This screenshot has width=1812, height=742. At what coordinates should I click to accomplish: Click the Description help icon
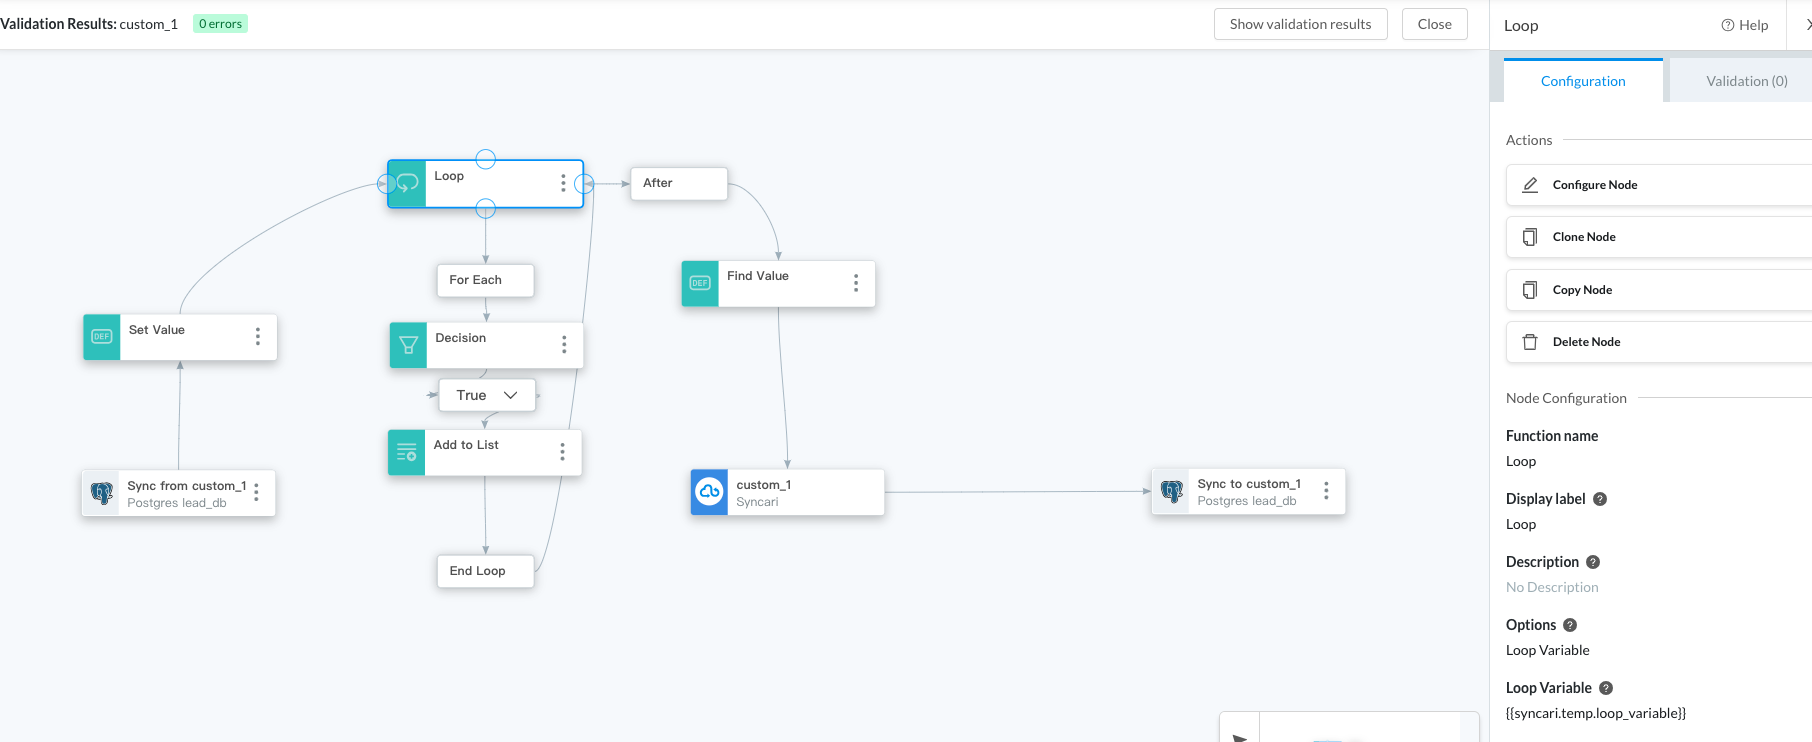point(1593,562)
